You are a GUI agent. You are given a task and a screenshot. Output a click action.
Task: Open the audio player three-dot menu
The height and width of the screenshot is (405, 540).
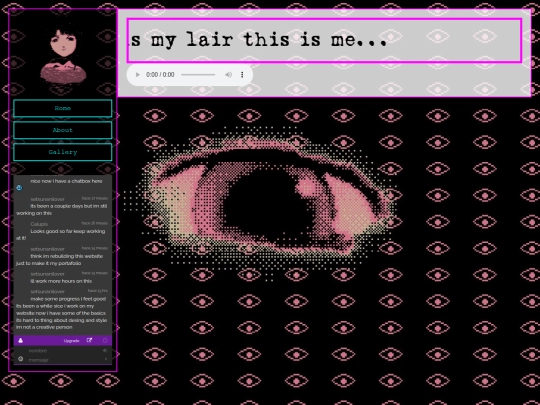click(242, 75)
